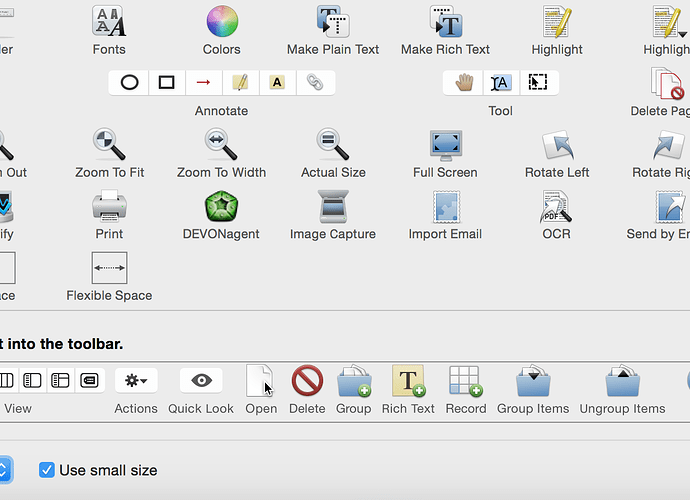Open the Actions gear dropdown
The image size is (690, 500).
136,380
